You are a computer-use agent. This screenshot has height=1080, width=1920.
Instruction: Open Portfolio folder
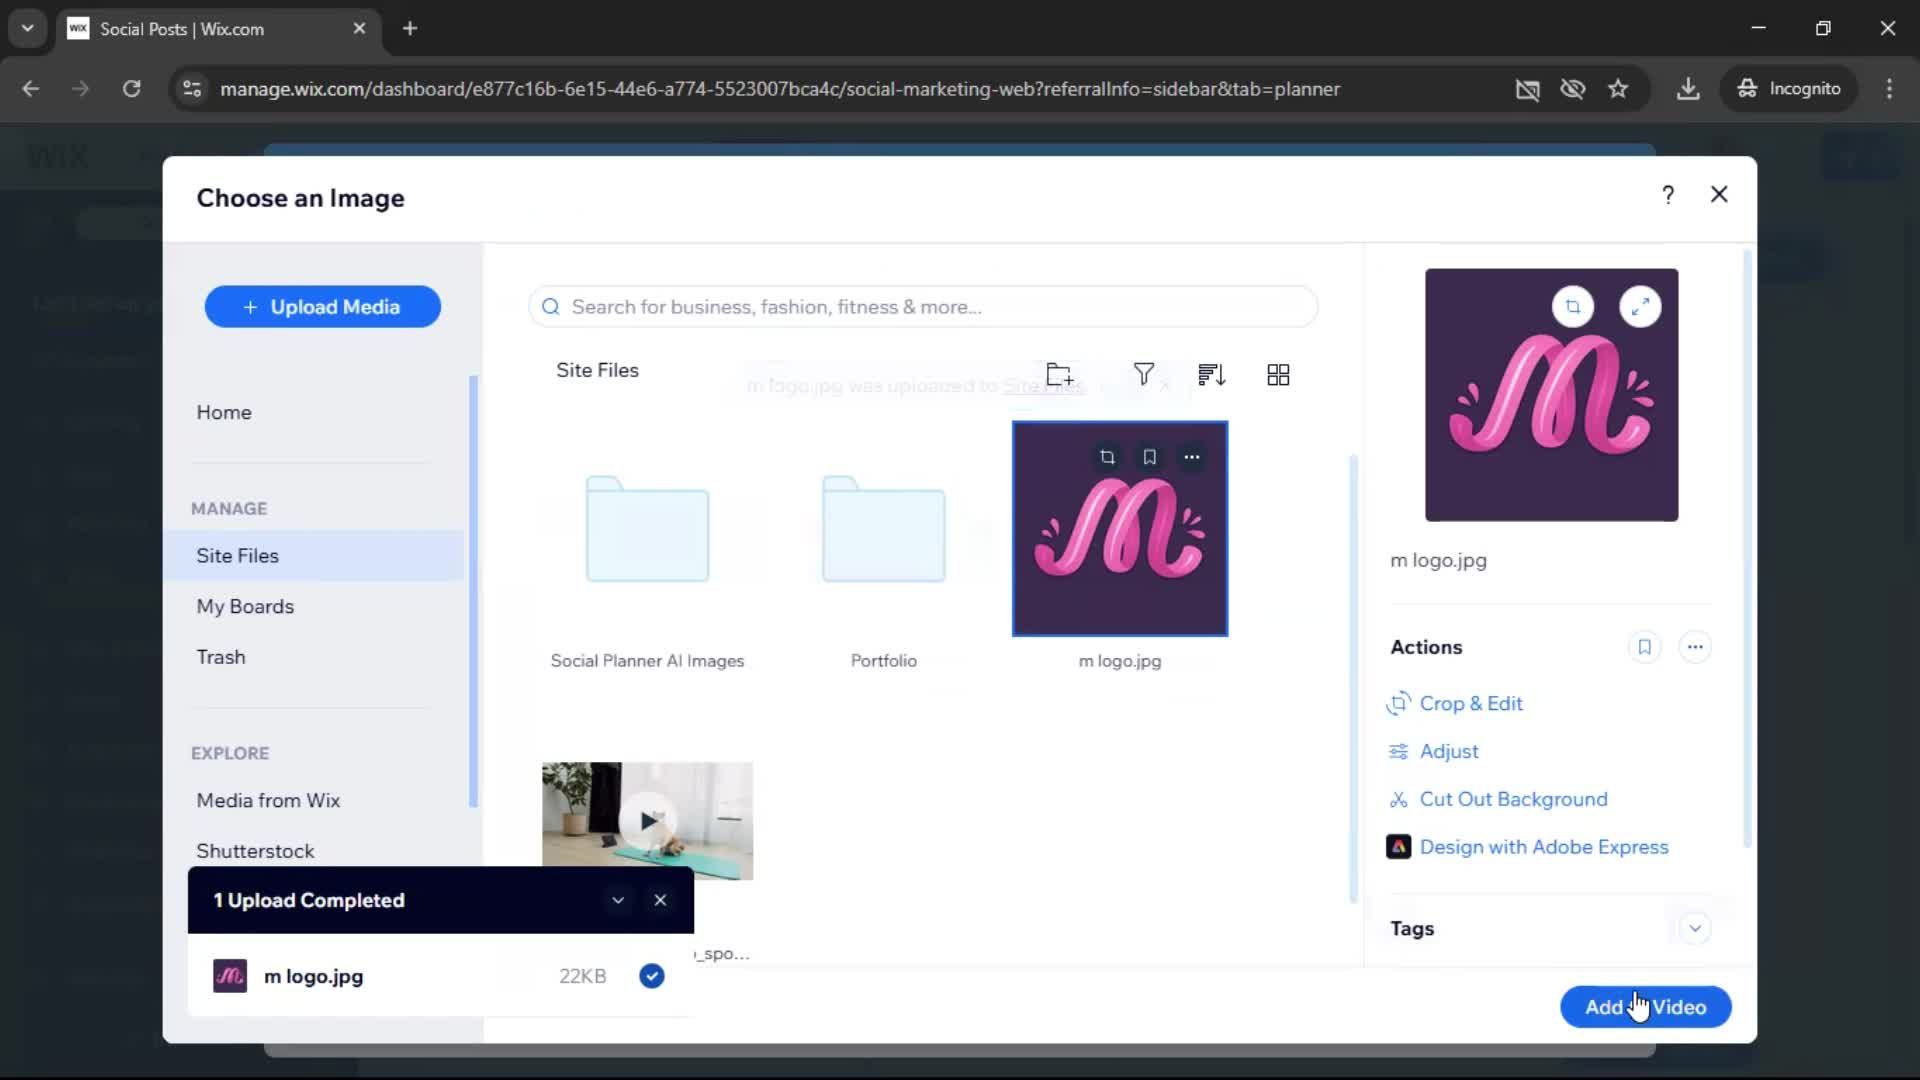pyautogui.click(x=884, y=530)
